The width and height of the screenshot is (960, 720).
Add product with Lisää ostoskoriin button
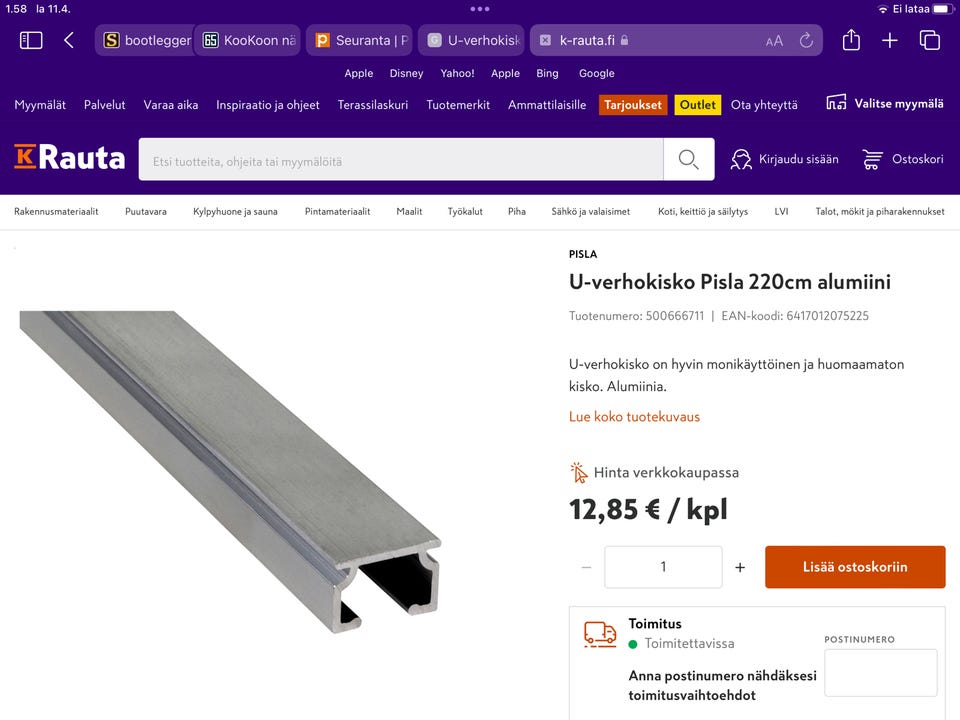click(855, 567)
